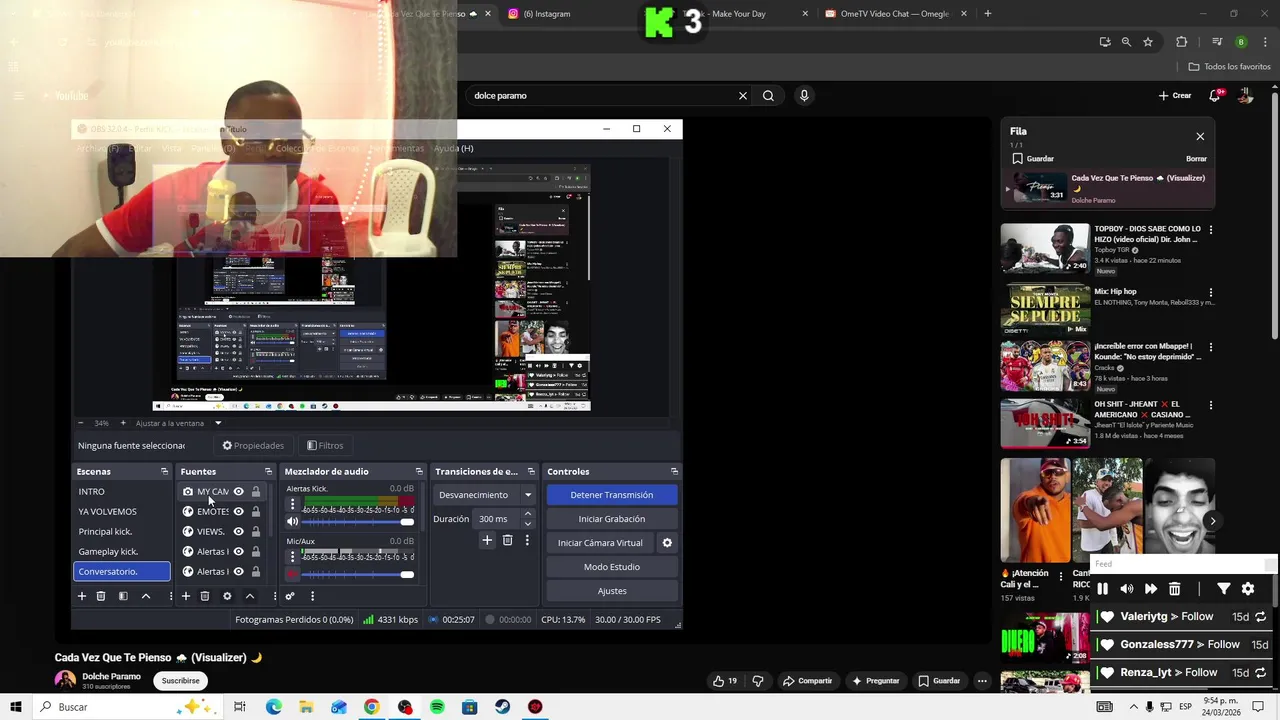
Task: Unlock the MY CAM source
Action: (256, 492)
